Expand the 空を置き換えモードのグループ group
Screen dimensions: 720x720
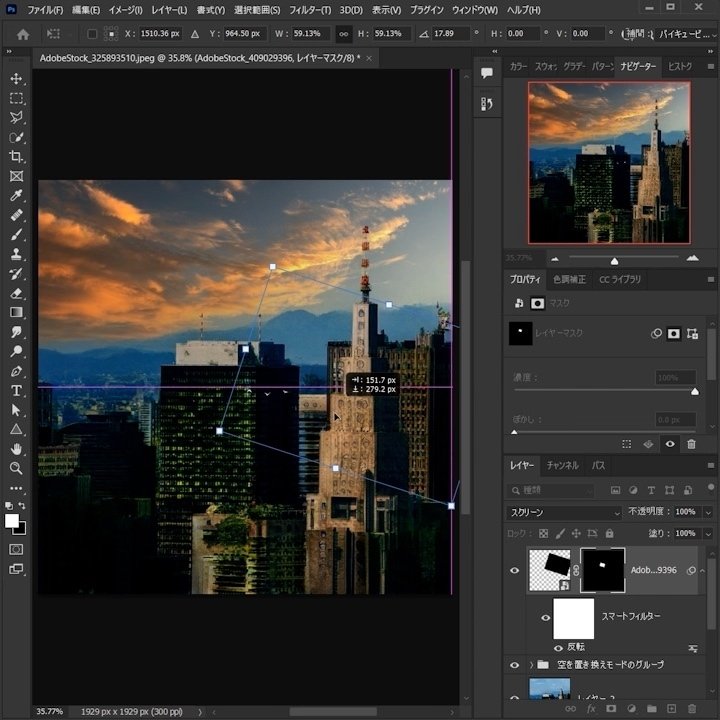531,665
